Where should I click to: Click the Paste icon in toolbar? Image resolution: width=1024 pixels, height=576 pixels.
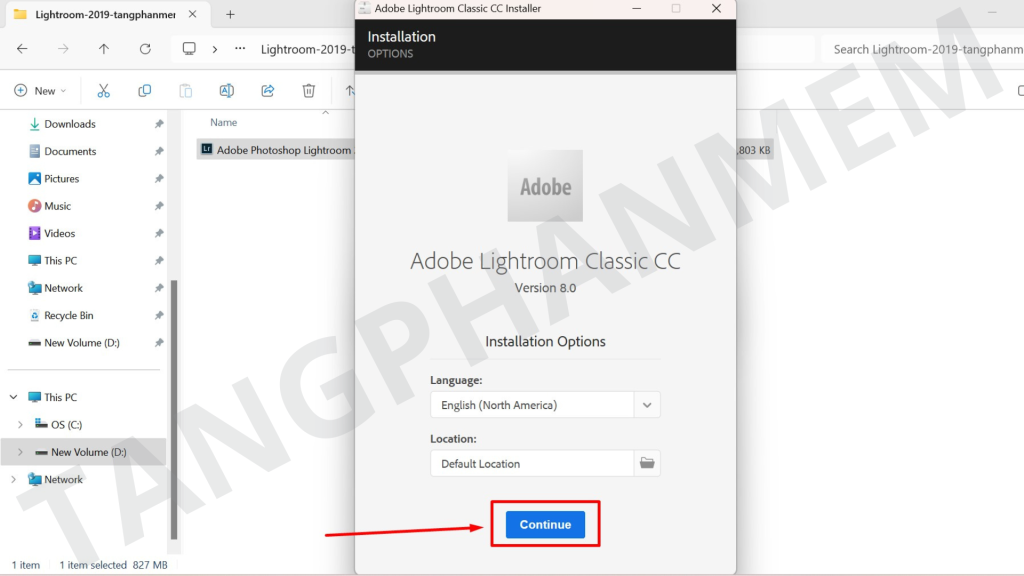[185, 91]
